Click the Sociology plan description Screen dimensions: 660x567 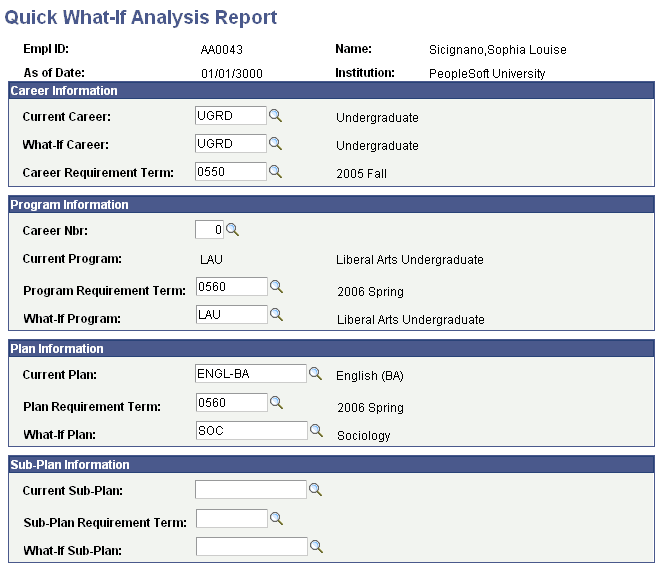point(364,435)
